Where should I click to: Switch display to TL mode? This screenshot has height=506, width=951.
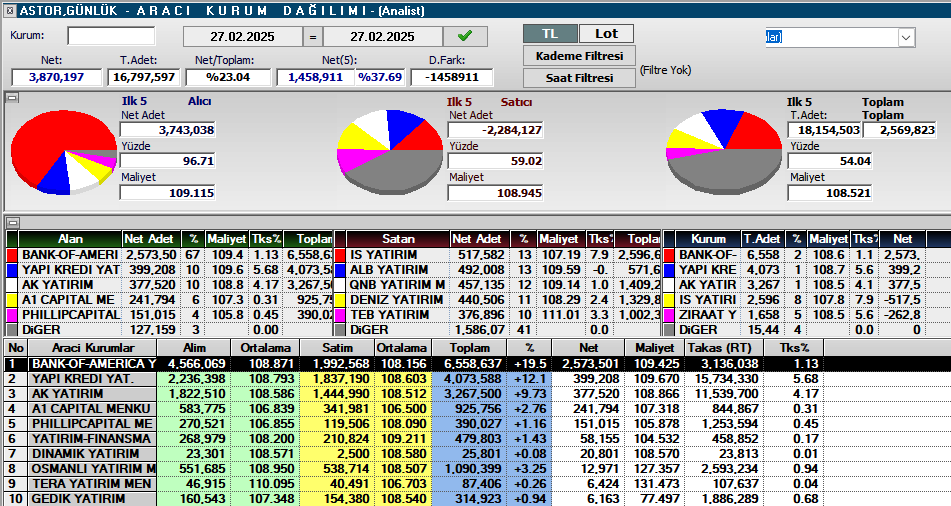(x=550, y=34)
